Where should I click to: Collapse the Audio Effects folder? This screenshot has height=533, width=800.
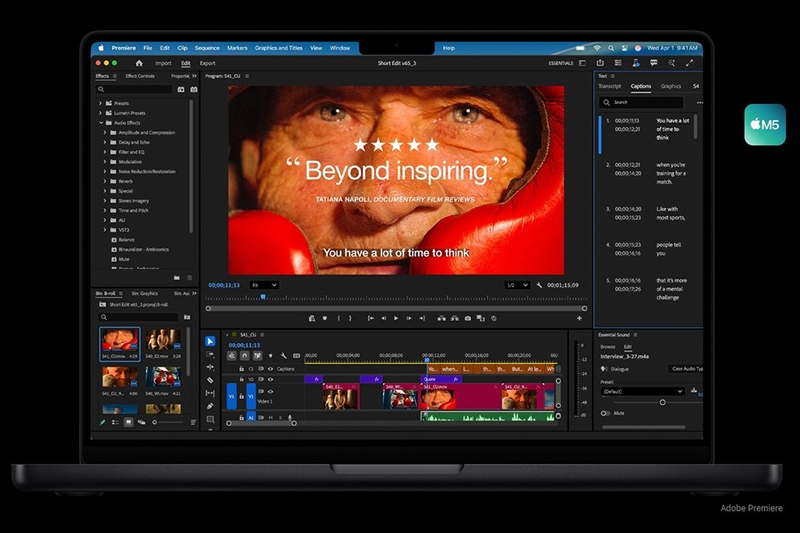tap(101, 123)
